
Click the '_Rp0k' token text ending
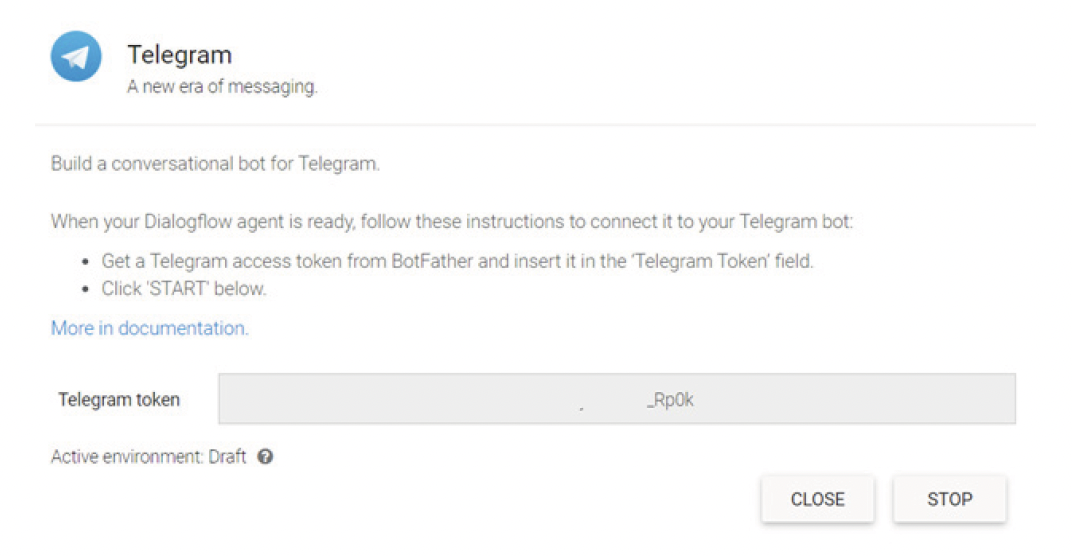click(x=670, y=400)
